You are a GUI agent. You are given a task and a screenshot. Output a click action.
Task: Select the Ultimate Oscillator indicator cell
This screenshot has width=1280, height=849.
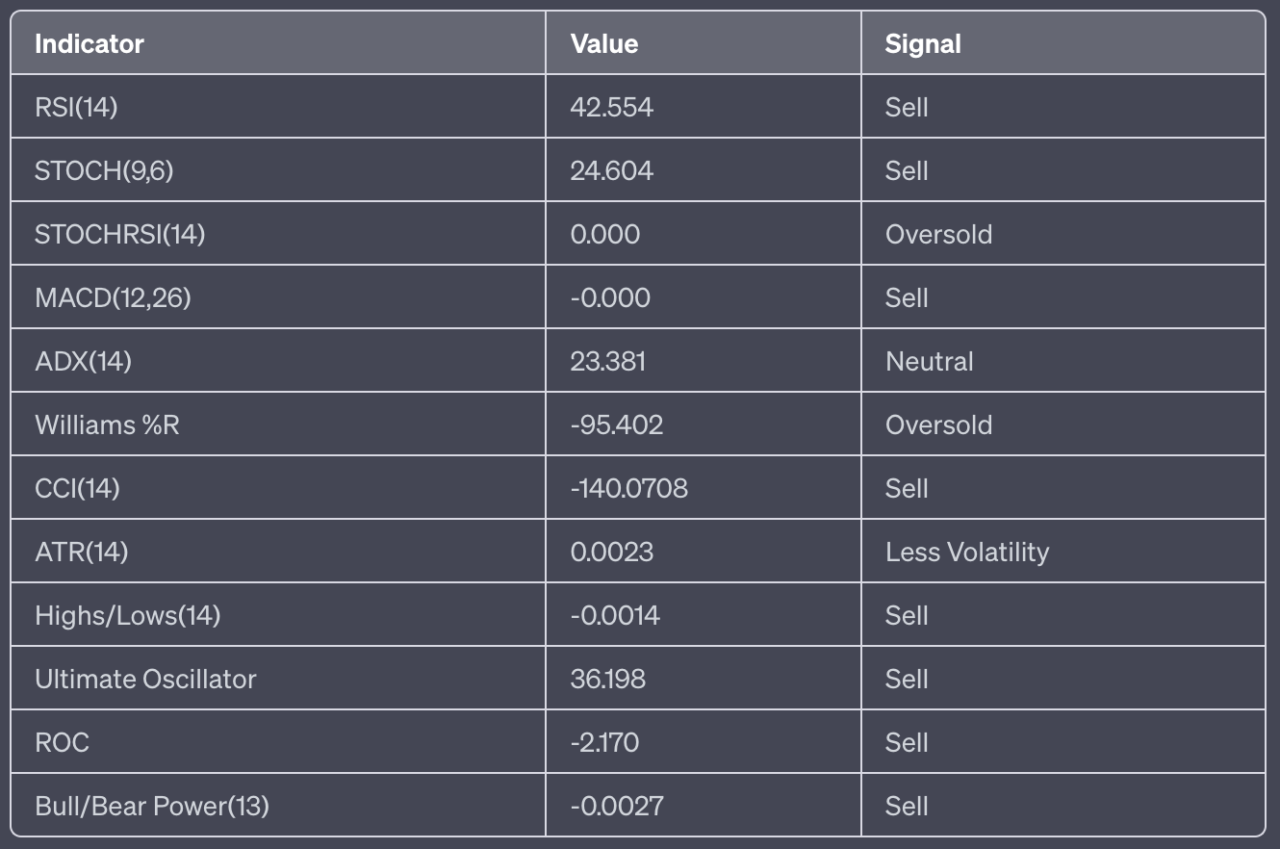tap(145, 679)
